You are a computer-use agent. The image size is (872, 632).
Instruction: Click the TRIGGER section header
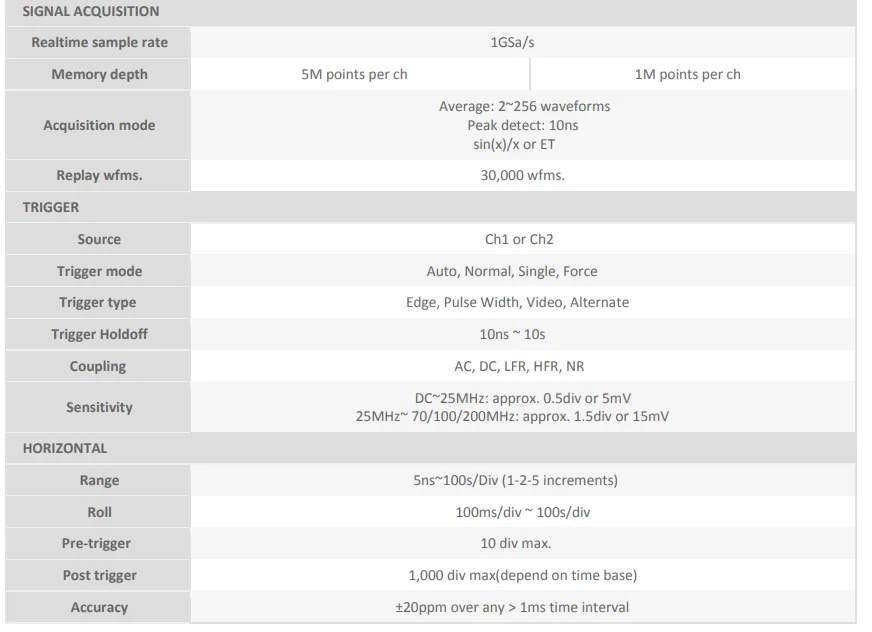[x=51, y=208]
